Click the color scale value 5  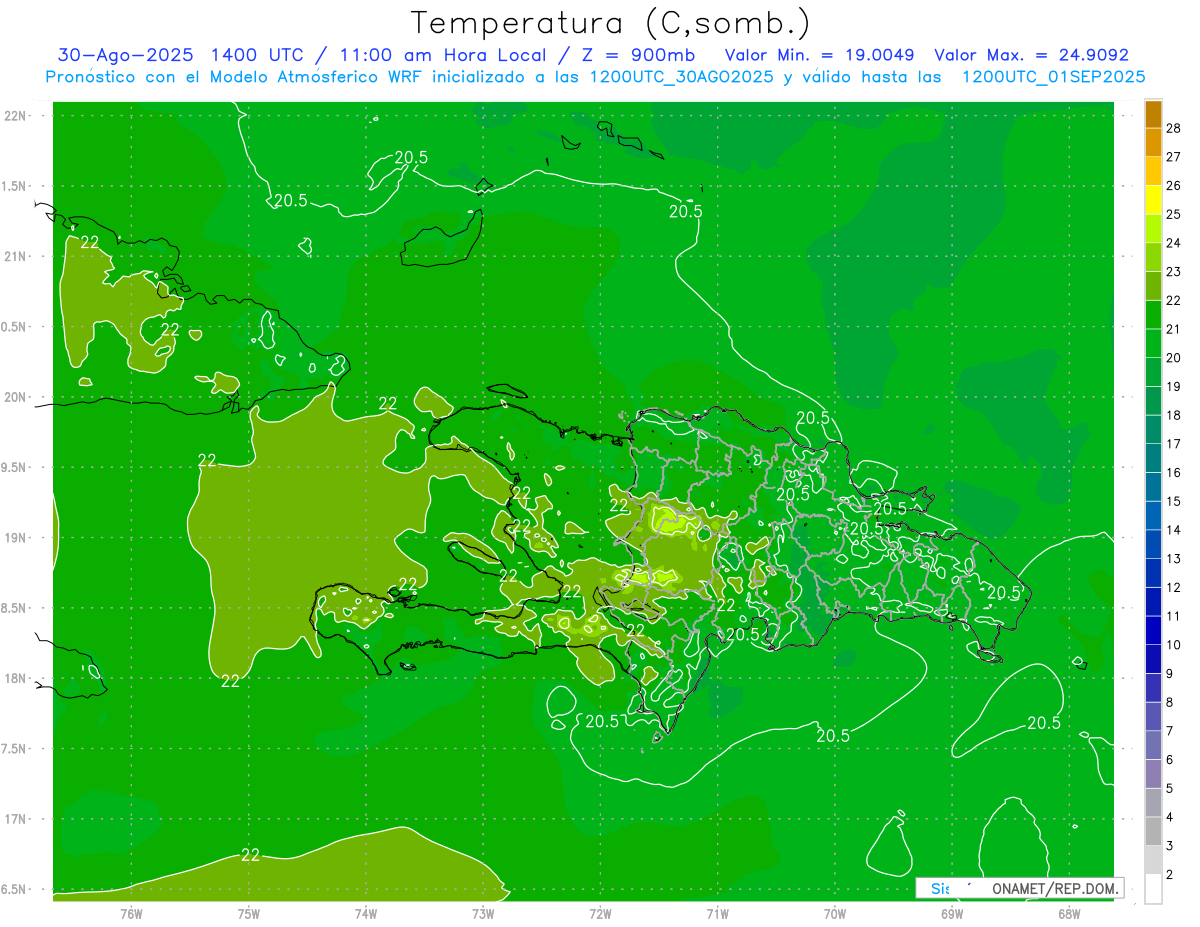1170,789
